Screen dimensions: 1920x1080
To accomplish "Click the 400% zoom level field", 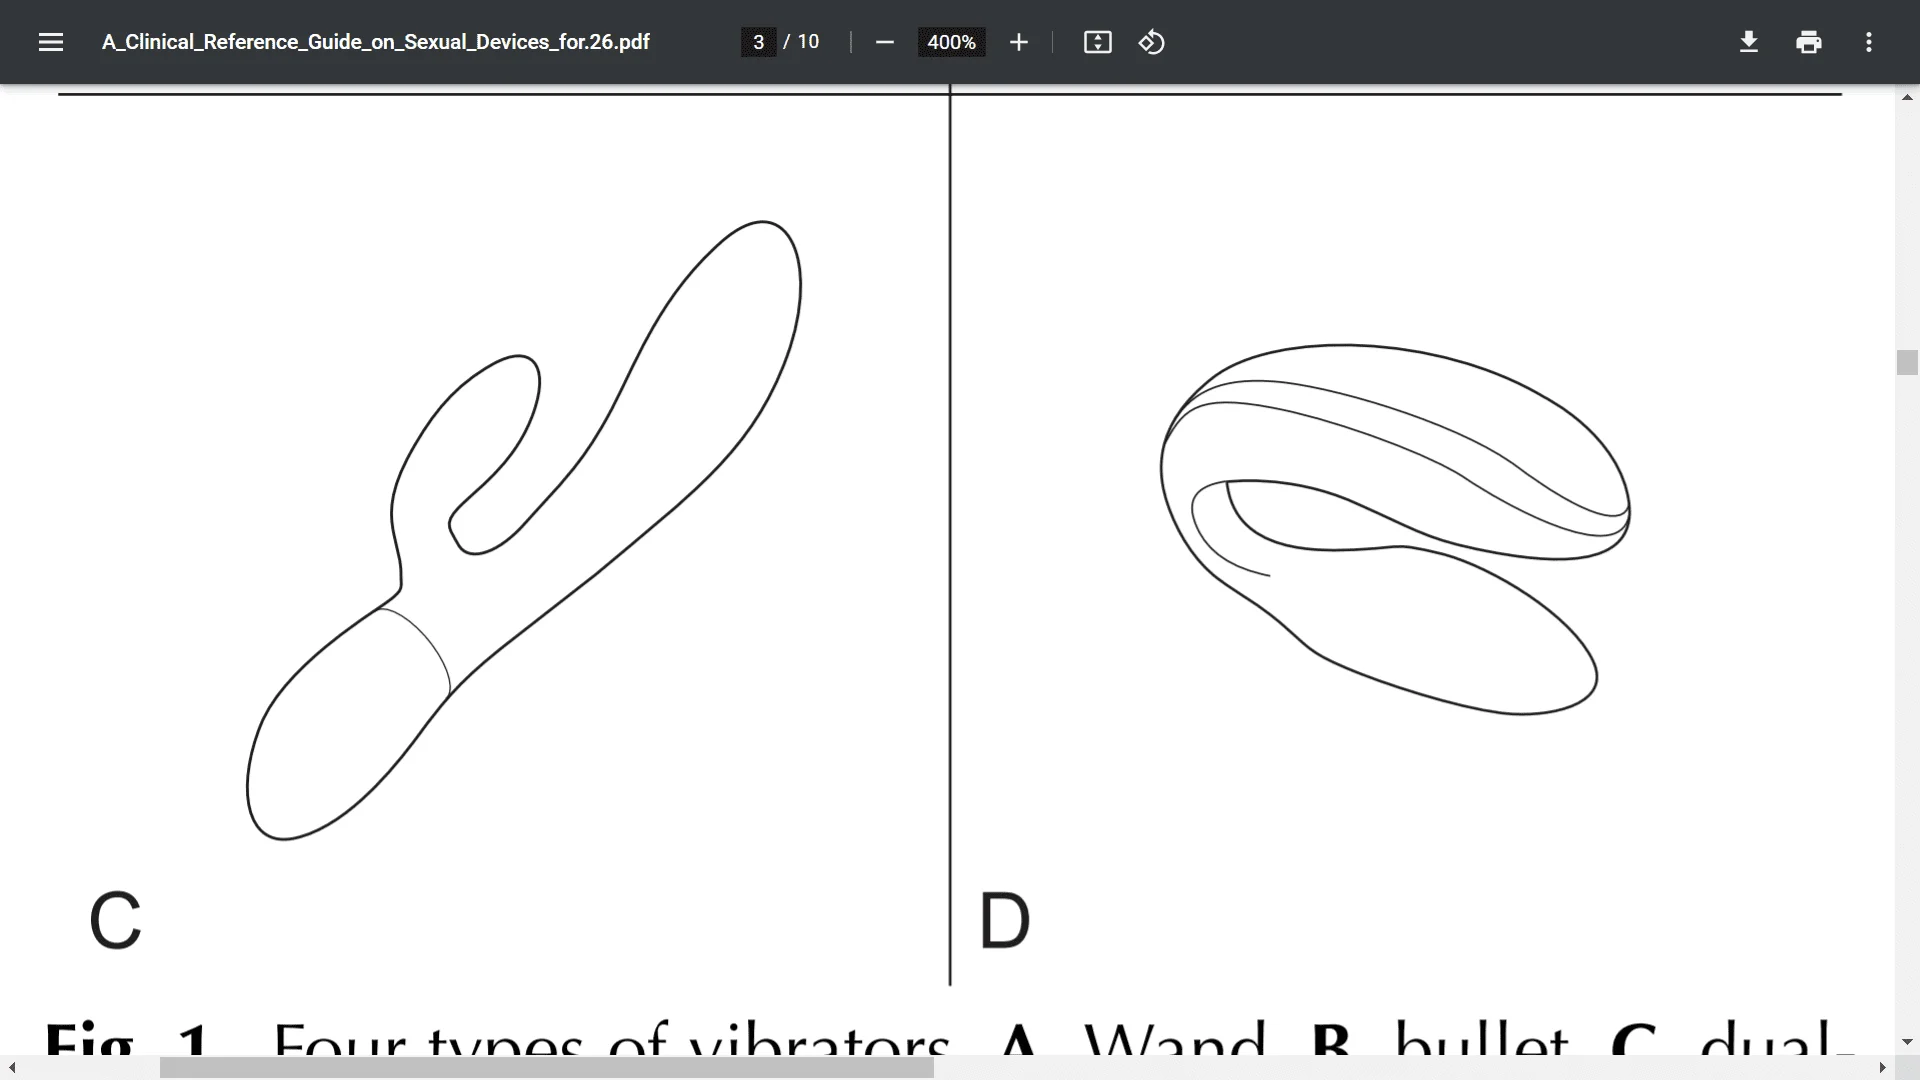I will tap(951, 42).
